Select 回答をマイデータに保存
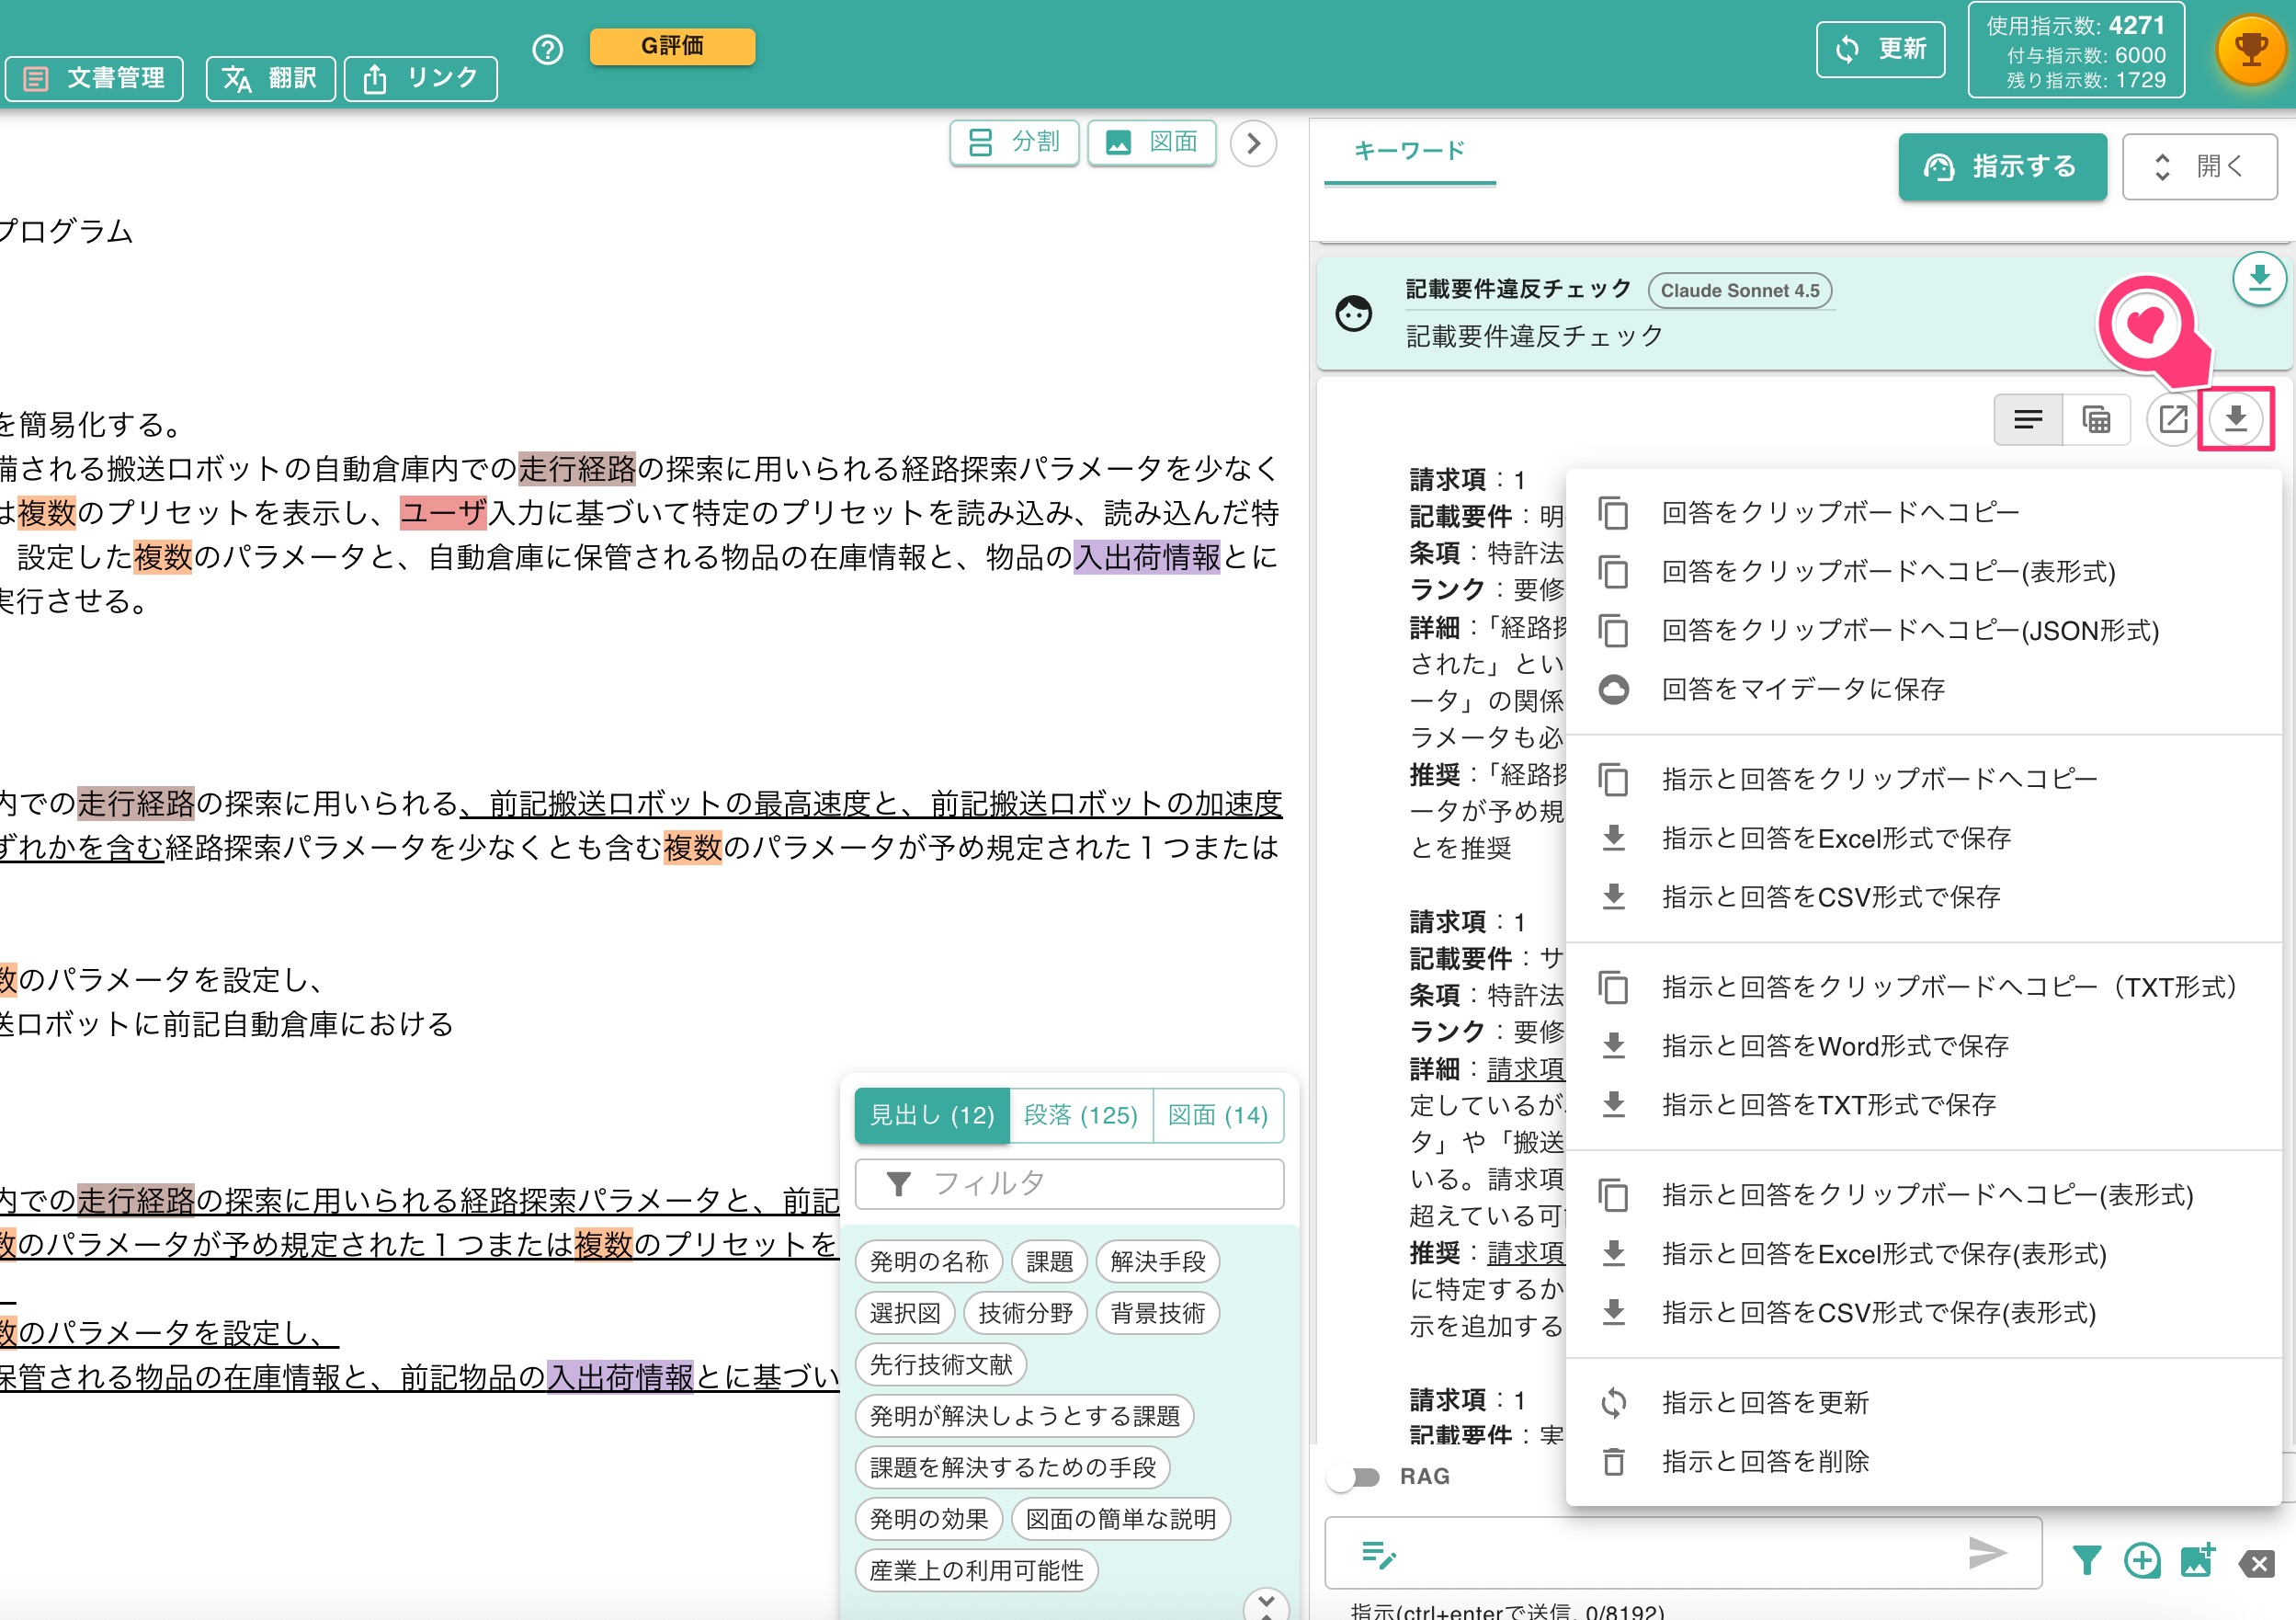The image size is (2296, 1620). point(1922,689)
